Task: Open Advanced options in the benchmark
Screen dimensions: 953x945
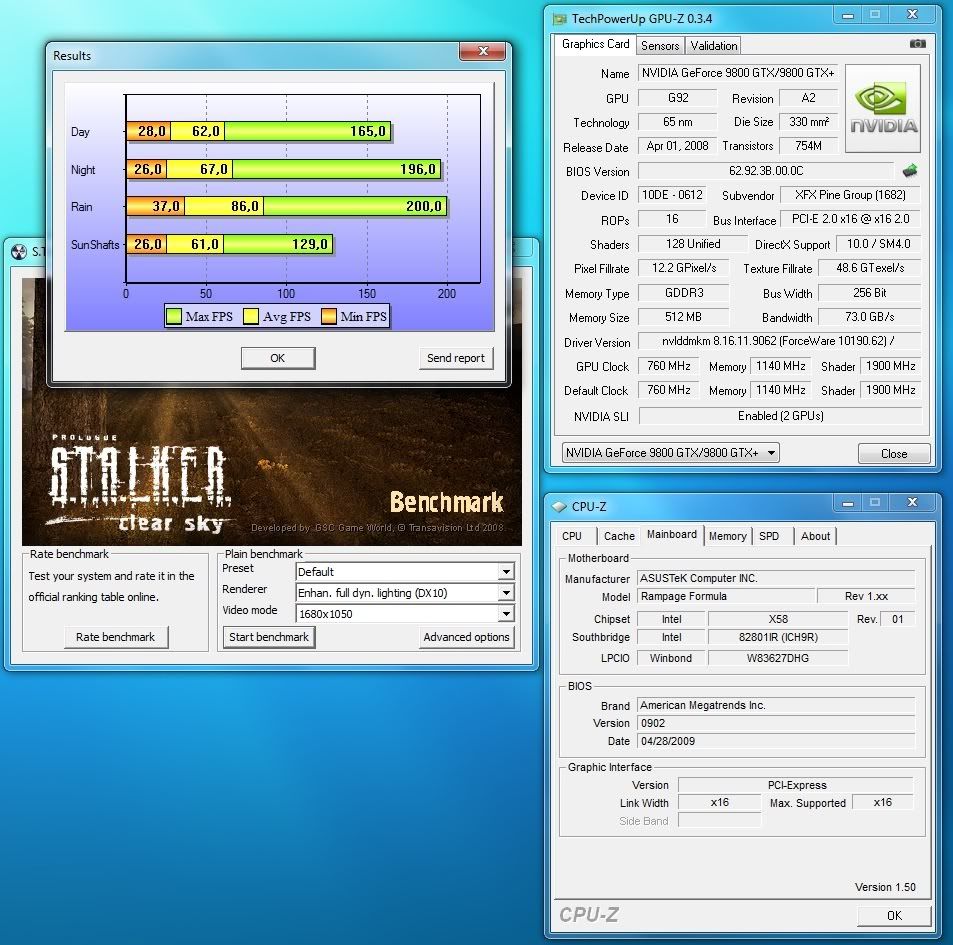Action: coord(466,637)
